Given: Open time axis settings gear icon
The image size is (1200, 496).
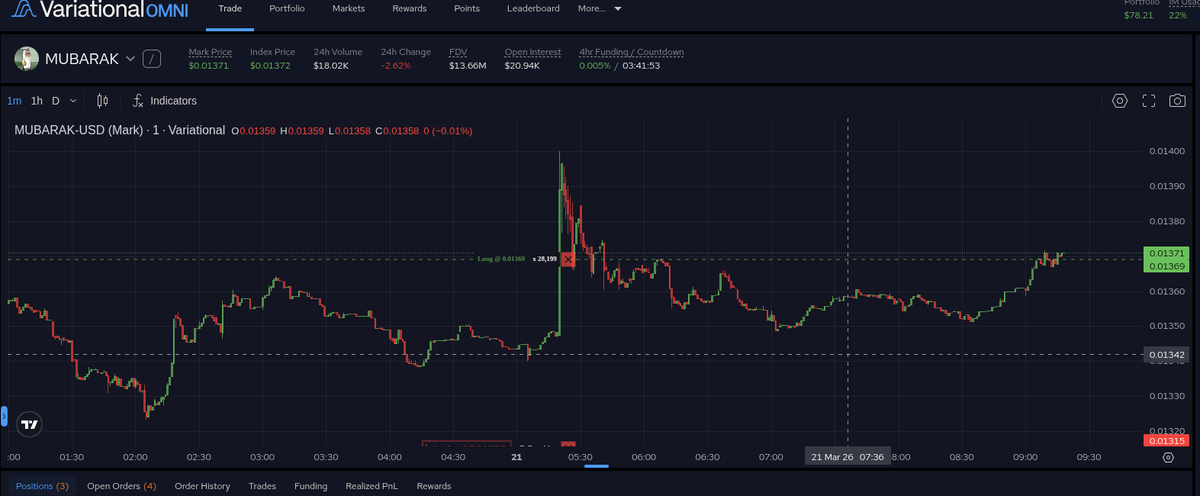Looking at the screenshot, I should click(1167, 457).
